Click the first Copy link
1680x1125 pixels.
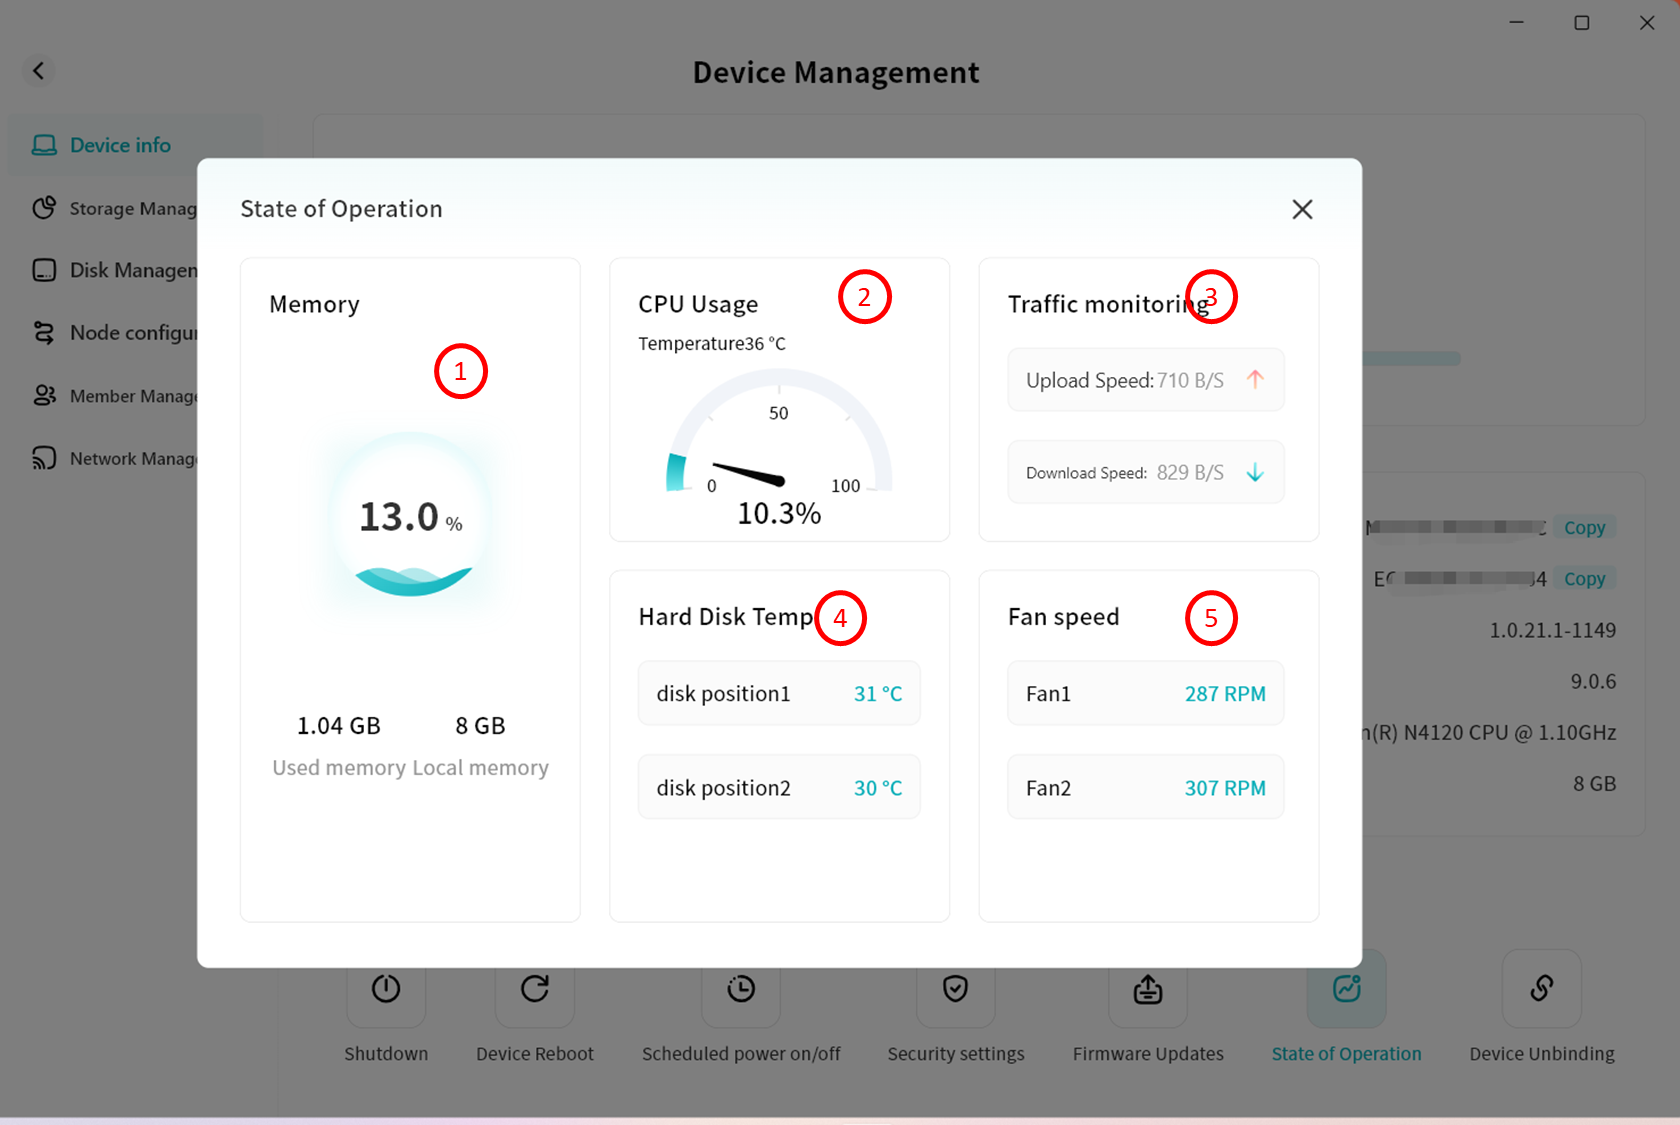click(1584, 527)
